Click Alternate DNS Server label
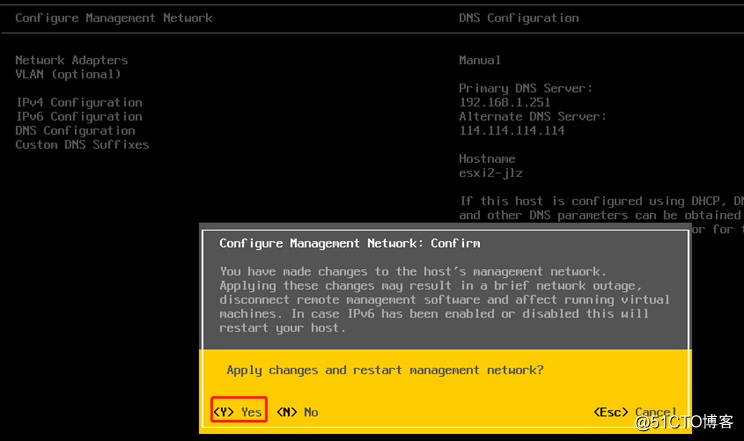This screenshot has height=441, width=744. pyautogui.click(x=532, y=117)
